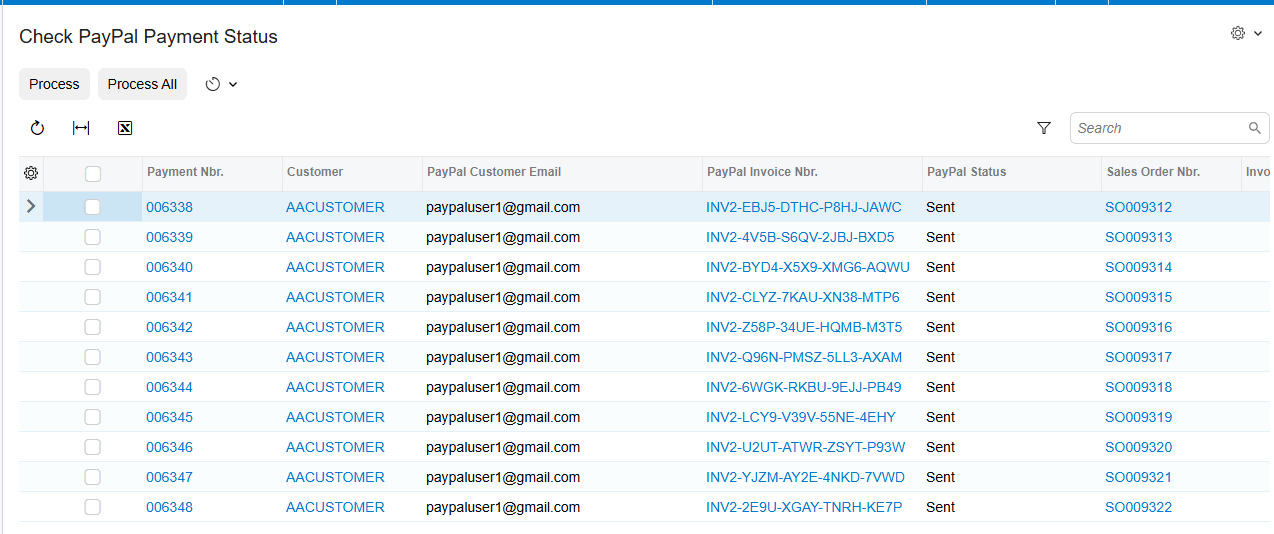Check the box for payment 006347
Viewport: 1274px width, 534px height.
tap(93, 477)
